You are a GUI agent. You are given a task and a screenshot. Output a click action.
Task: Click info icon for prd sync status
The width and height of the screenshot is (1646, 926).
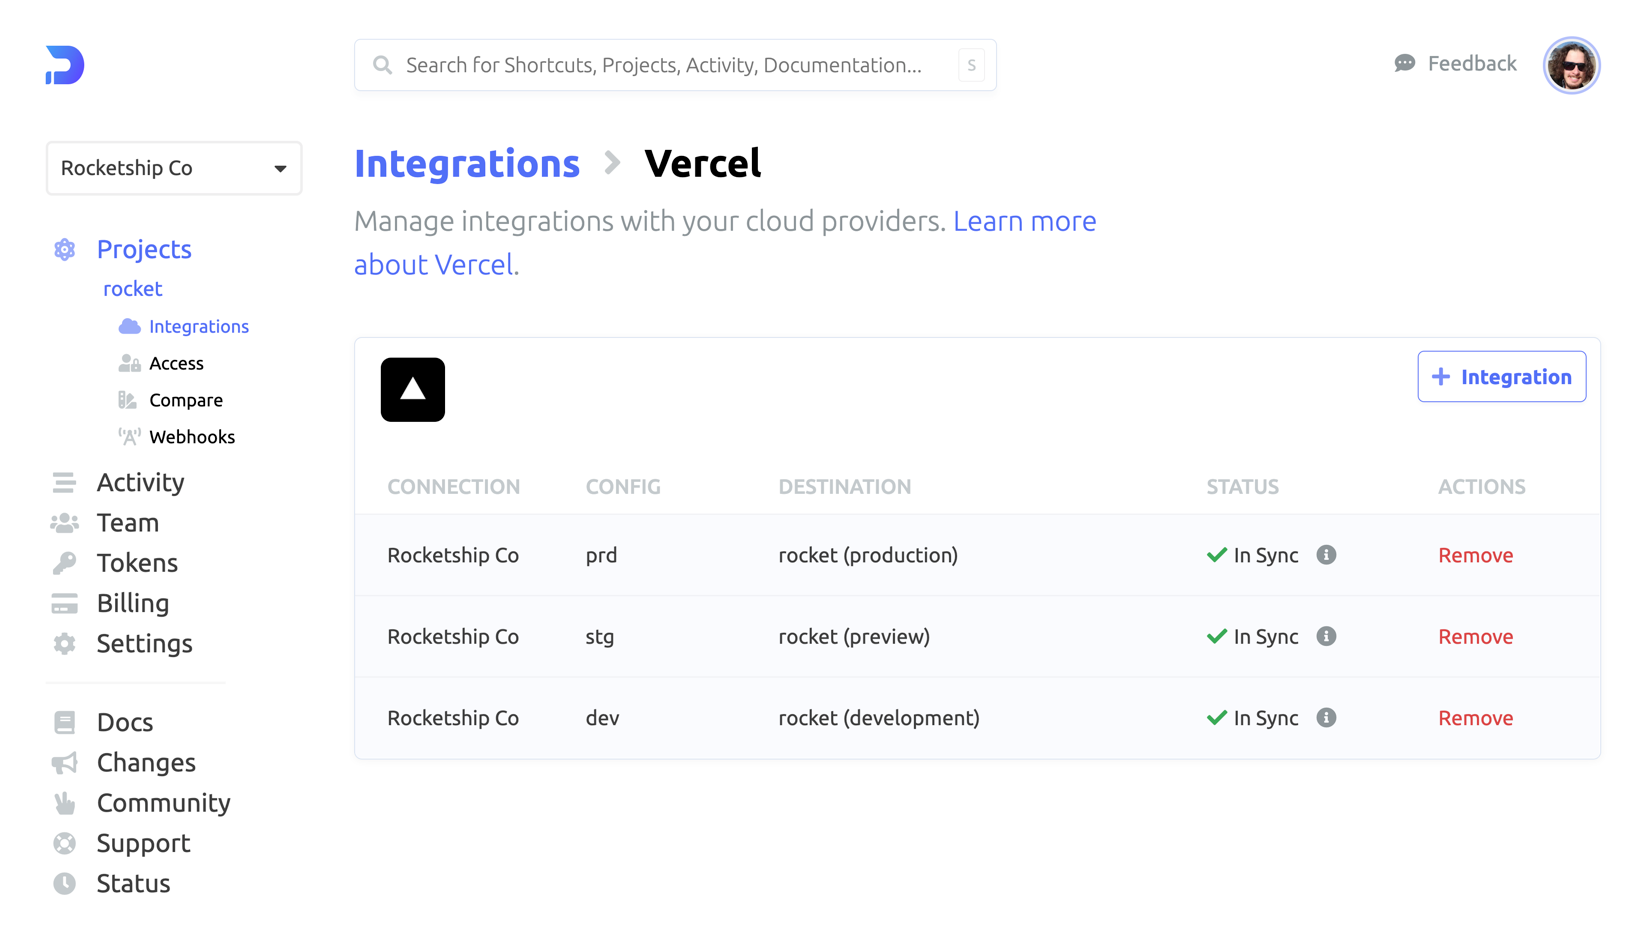(1326, 555)
